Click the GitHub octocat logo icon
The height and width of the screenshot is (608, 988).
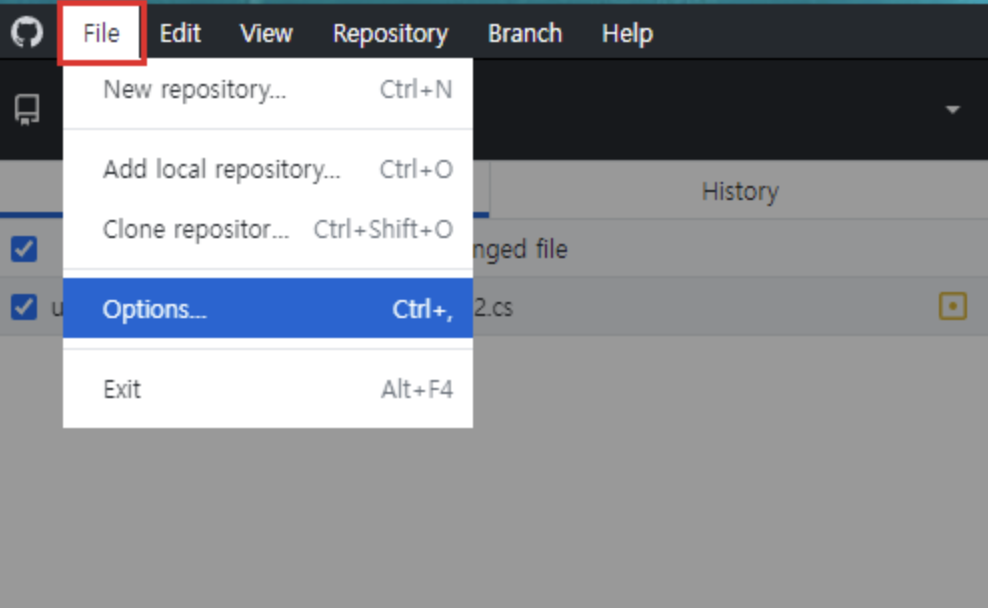point(27,32)
